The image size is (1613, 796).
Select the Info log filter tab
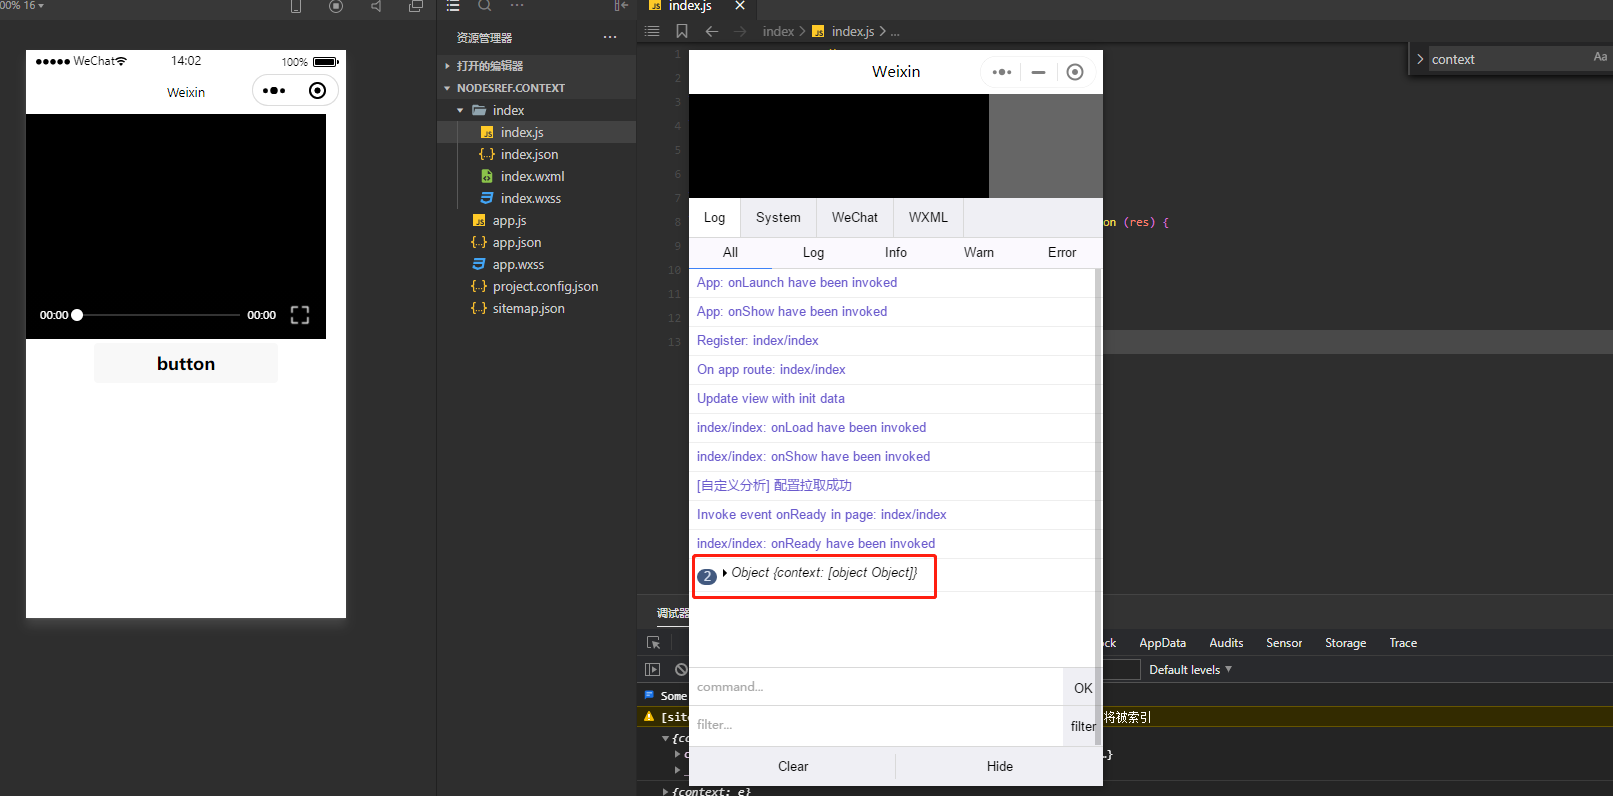point(896,253)
